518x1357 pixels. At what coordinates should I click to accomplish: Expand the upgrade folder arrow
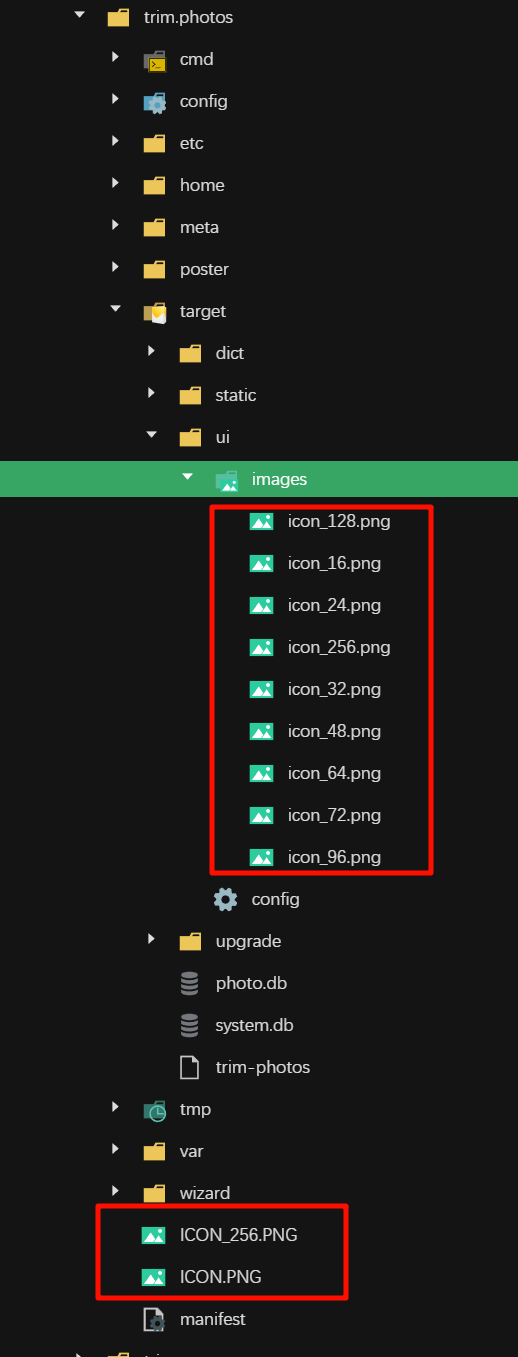[x=152, y=939]
